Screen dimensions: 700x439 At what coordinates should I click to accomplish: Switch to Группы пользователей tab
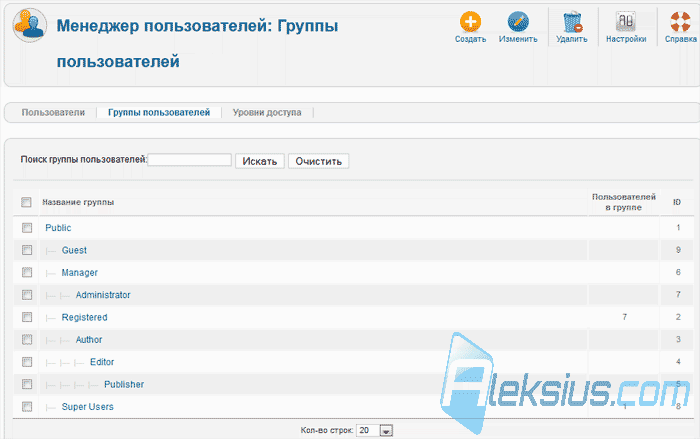click(159, 113)
